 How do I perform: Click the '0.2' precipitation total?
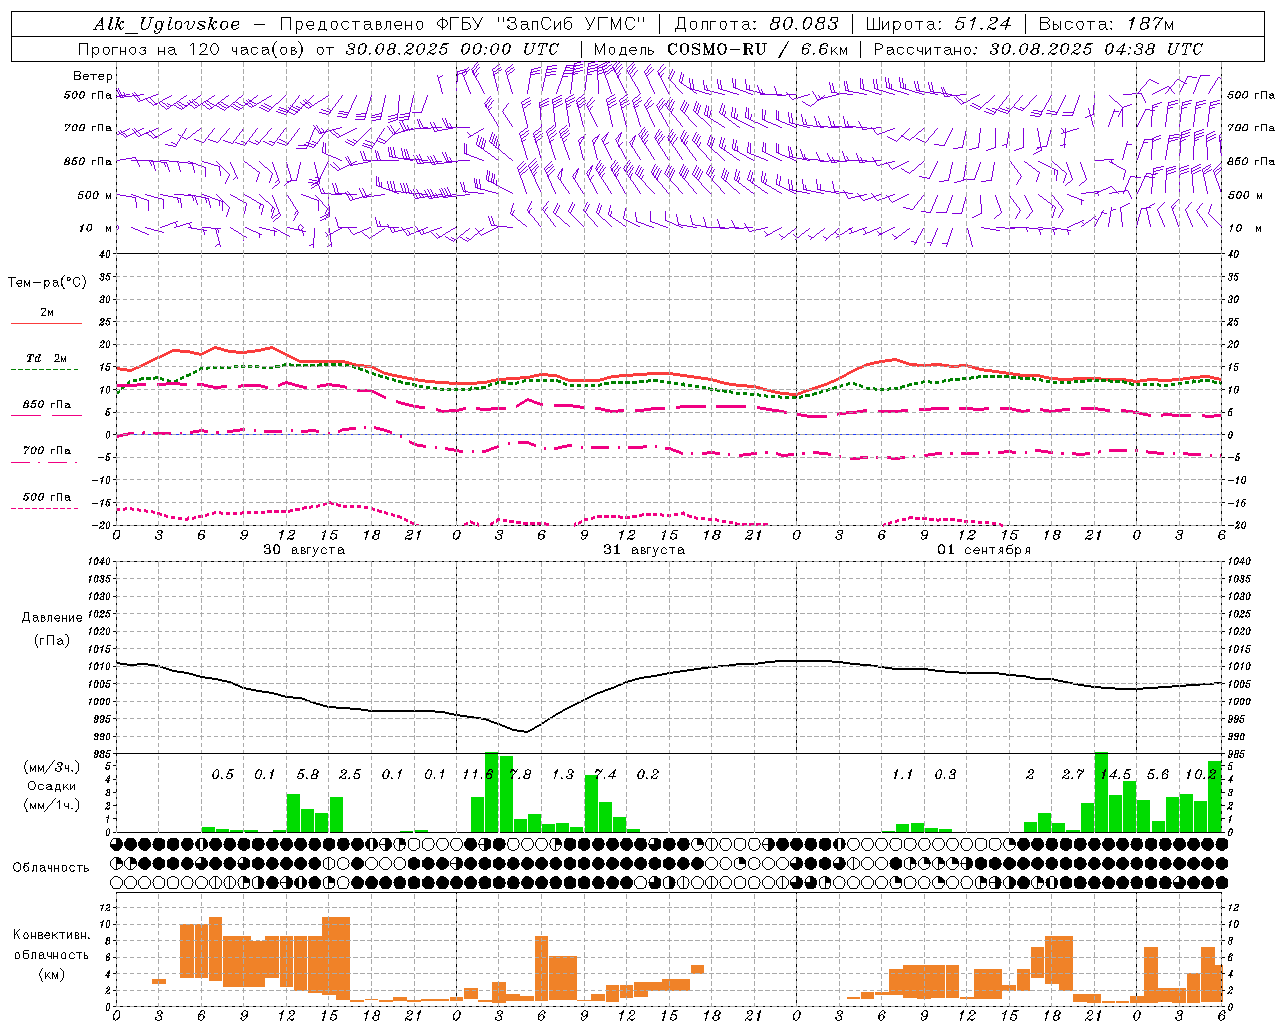tap(648, 775)
